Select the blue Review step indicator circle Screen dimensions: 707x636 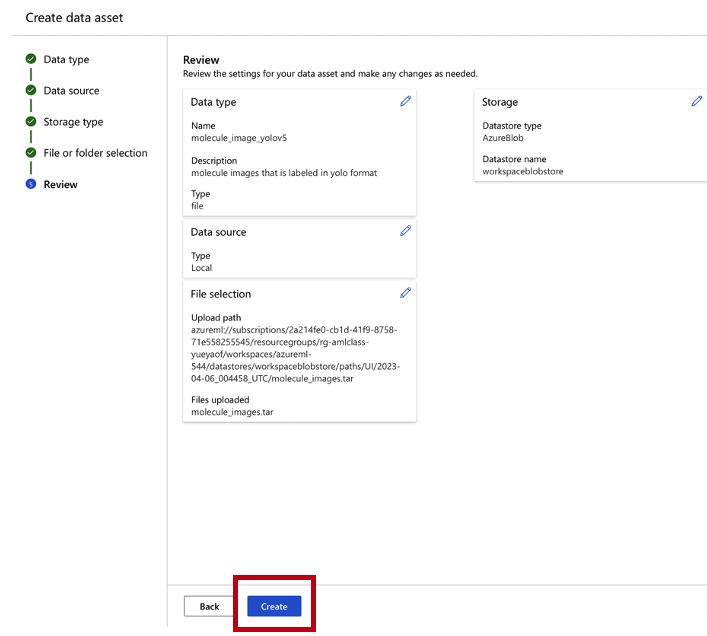point(31,184)
